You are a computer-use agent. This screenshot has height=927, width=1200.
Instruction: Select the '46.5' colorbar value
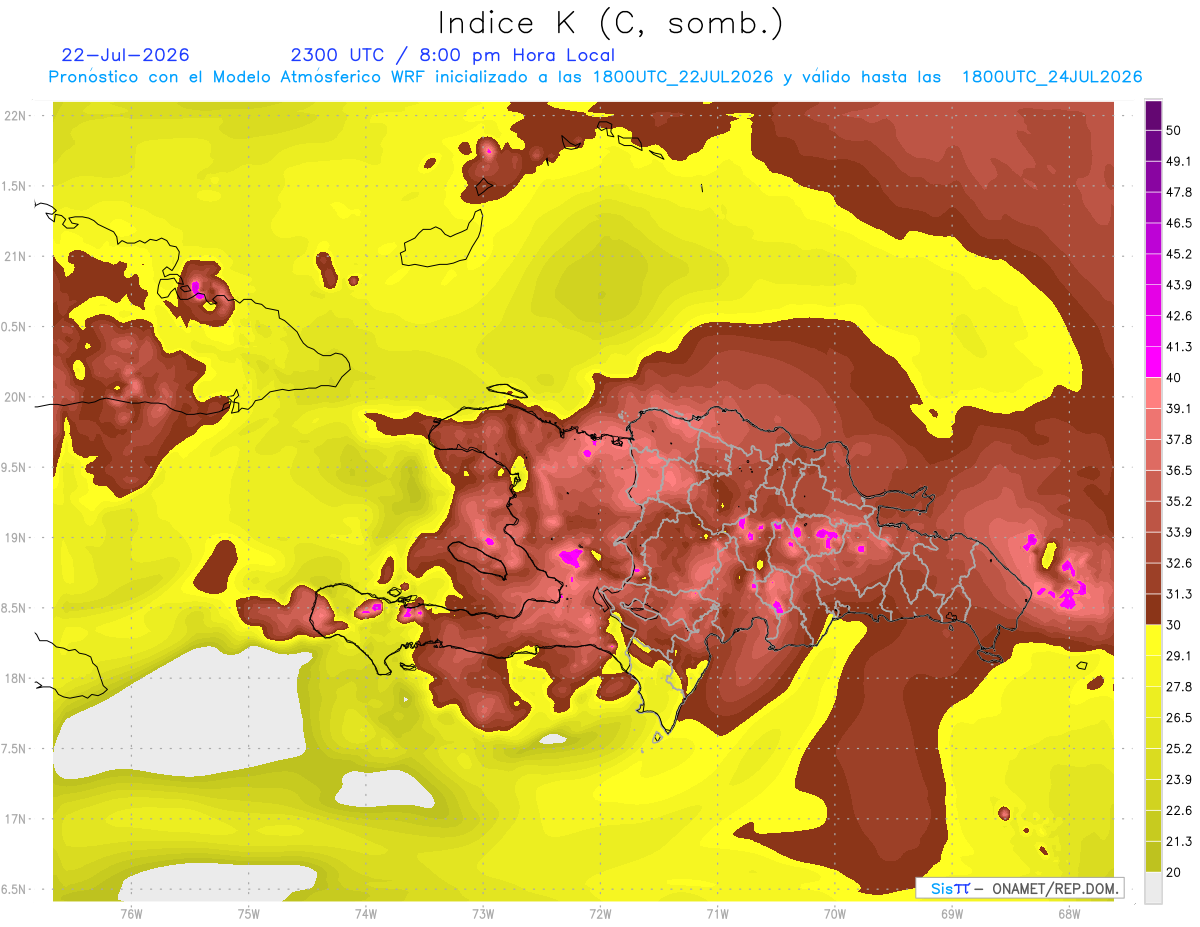(1179, 223)
